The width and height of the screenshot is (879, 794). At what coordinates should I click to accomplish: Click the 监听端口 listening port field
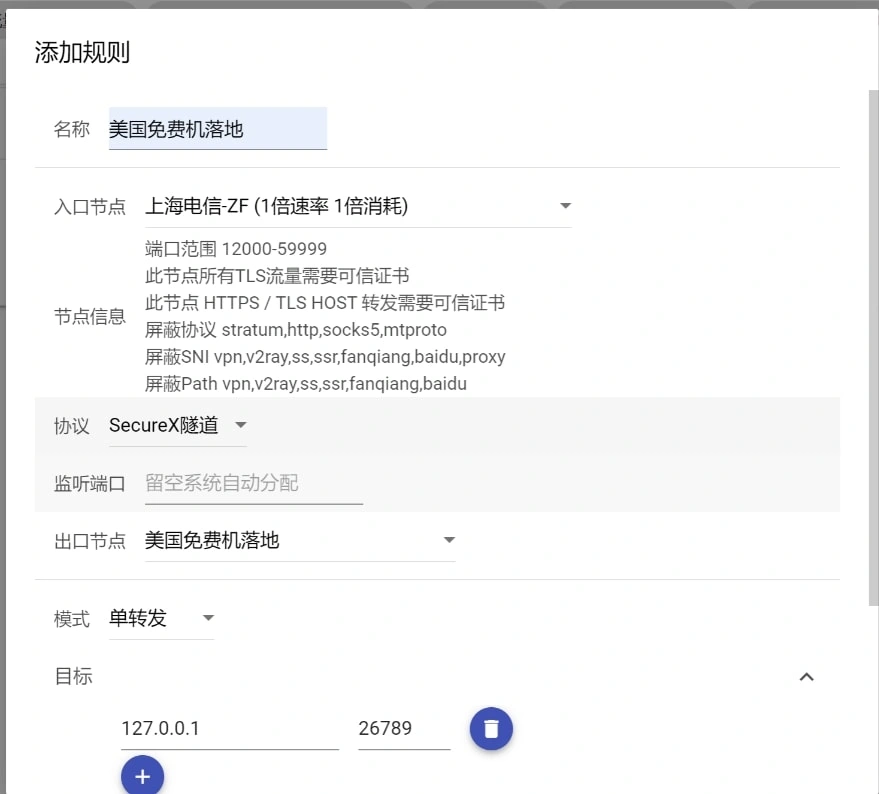click(253, 484)
